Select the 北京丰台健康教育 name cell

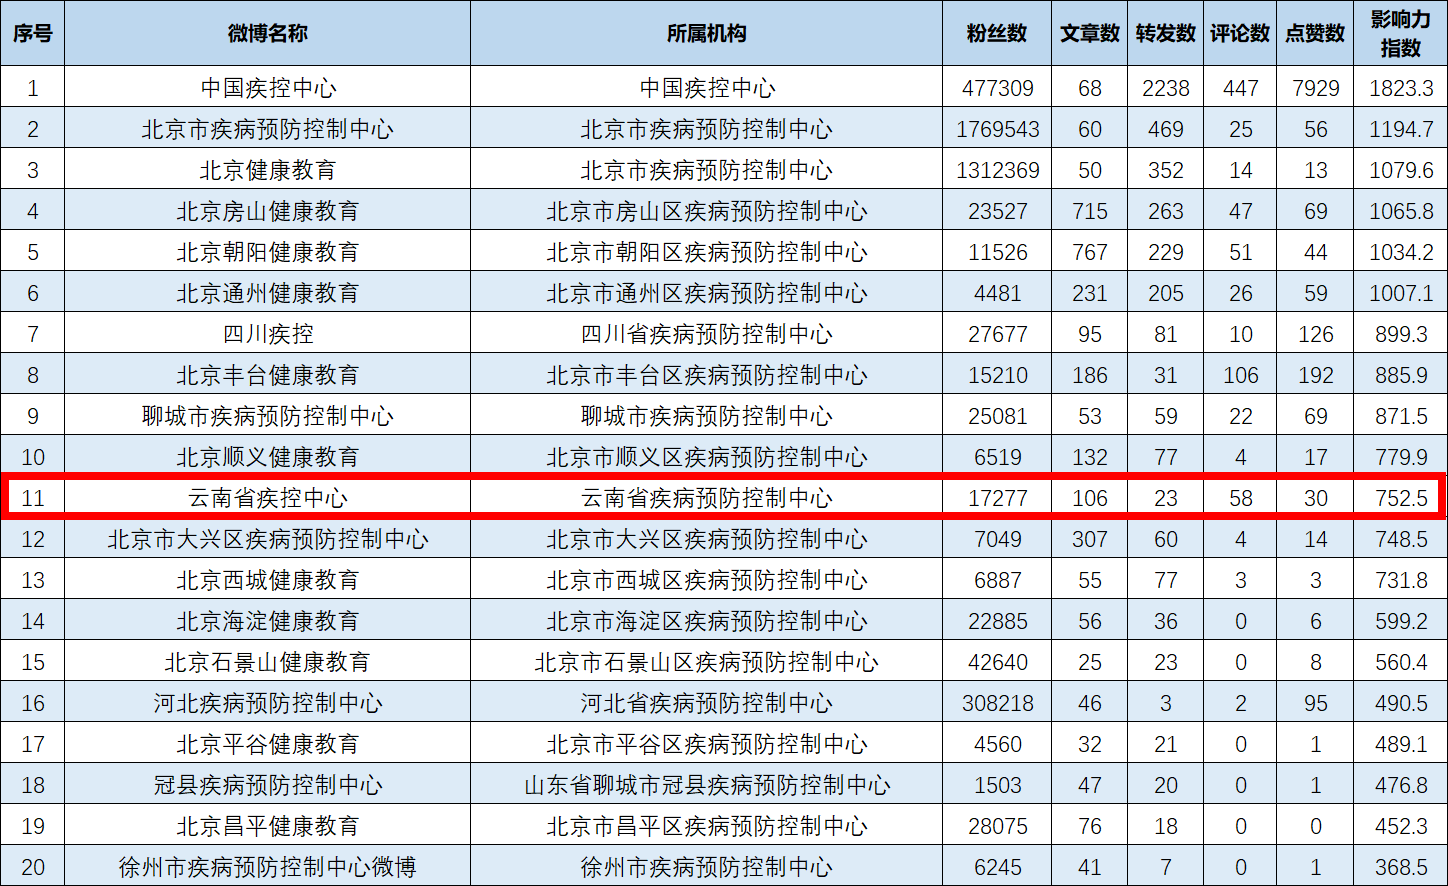pos(268,375)
